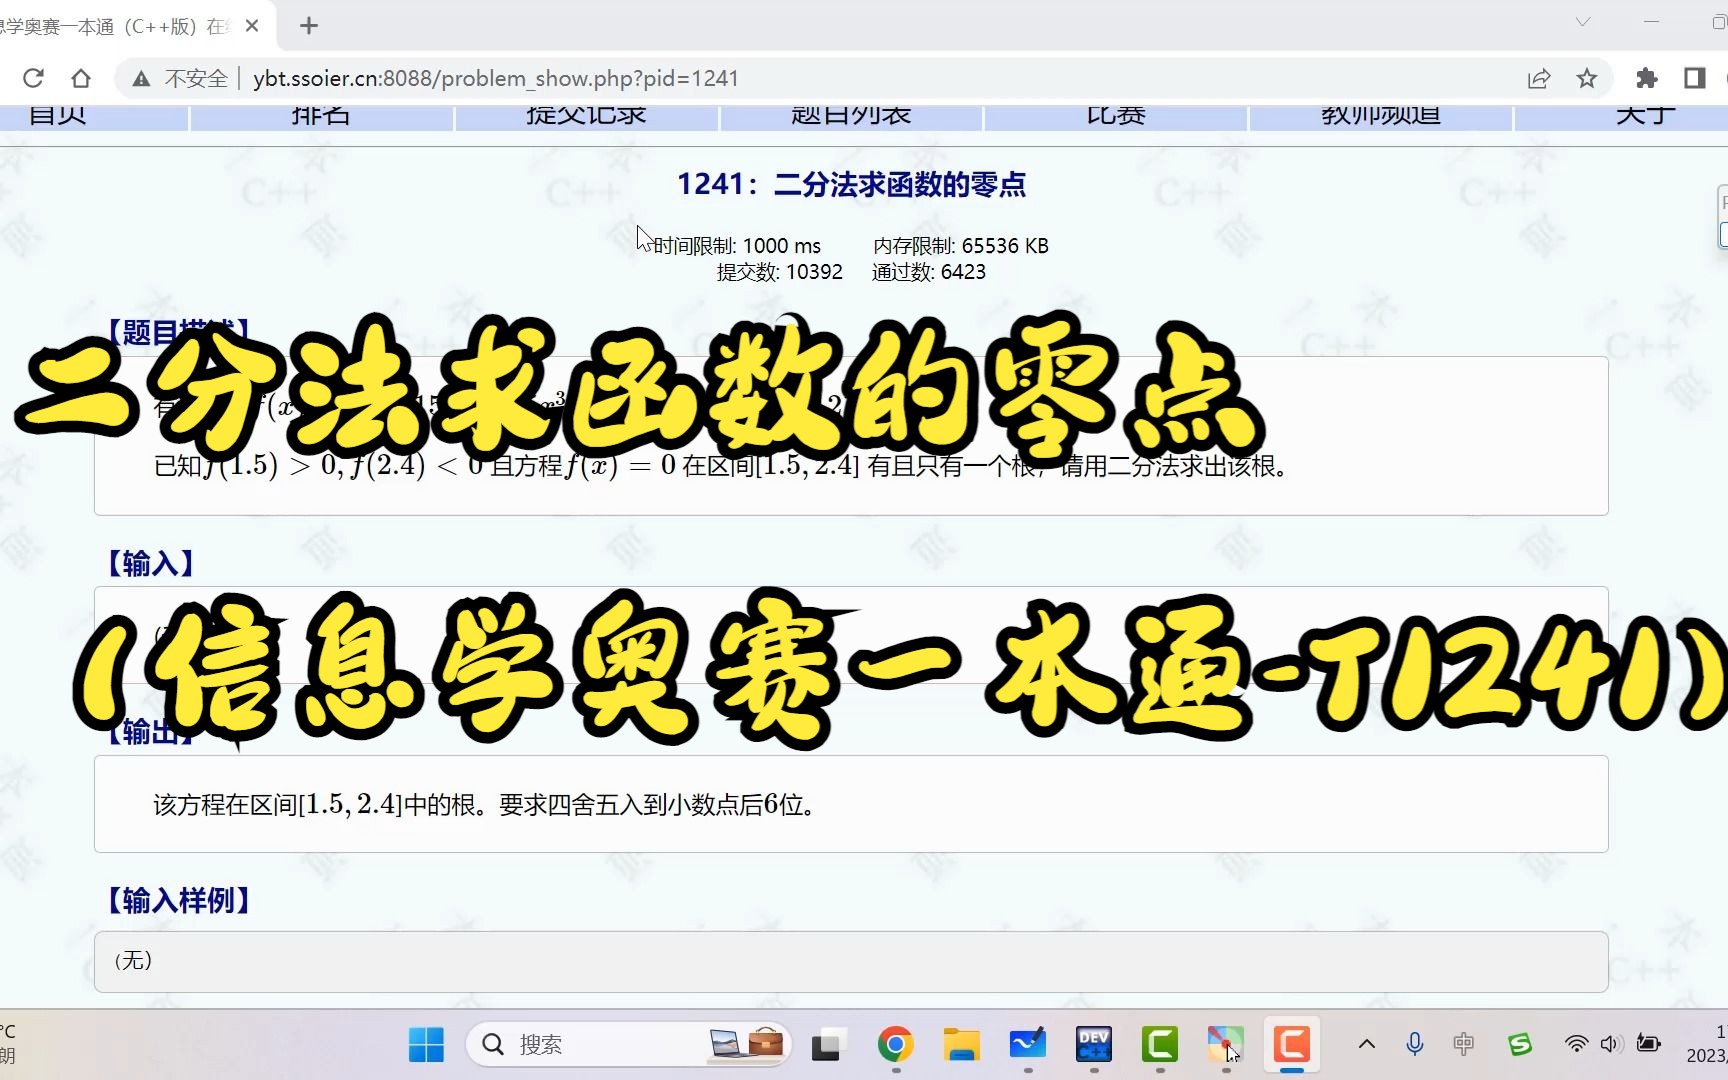Open Google Chrome from the taskbar
Screen dimensions: 1728x1080
(895, 1044)
